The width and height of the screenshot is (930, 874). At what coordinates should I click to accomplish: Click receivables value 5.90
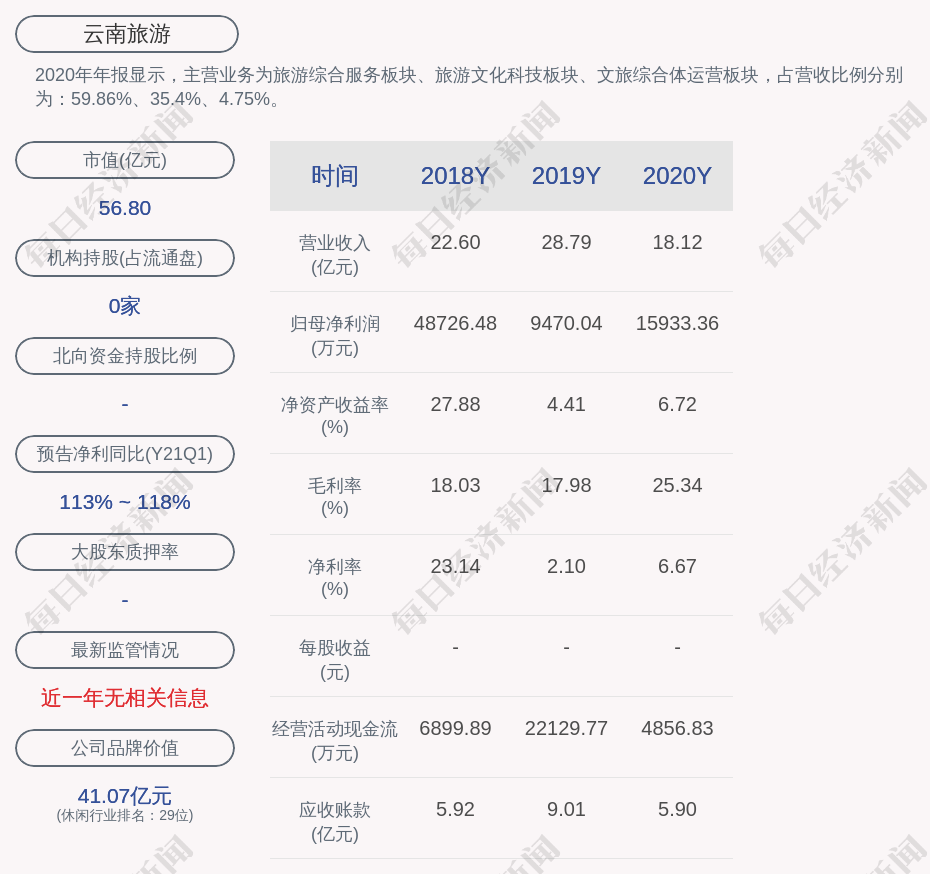[x=677, y=809]
